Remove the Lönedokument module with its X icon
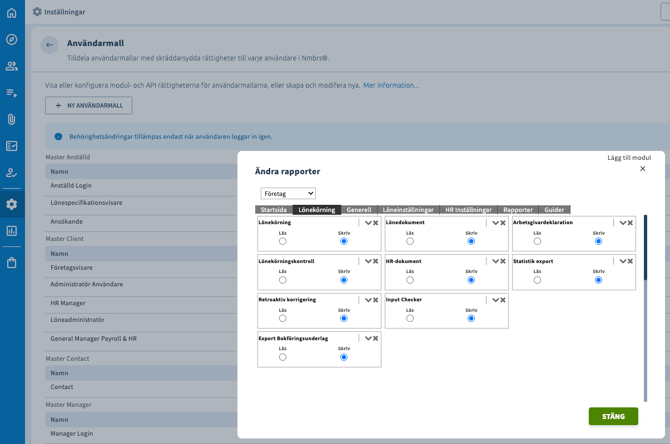This screenshot has height=444, width=670. coord(503,223)
